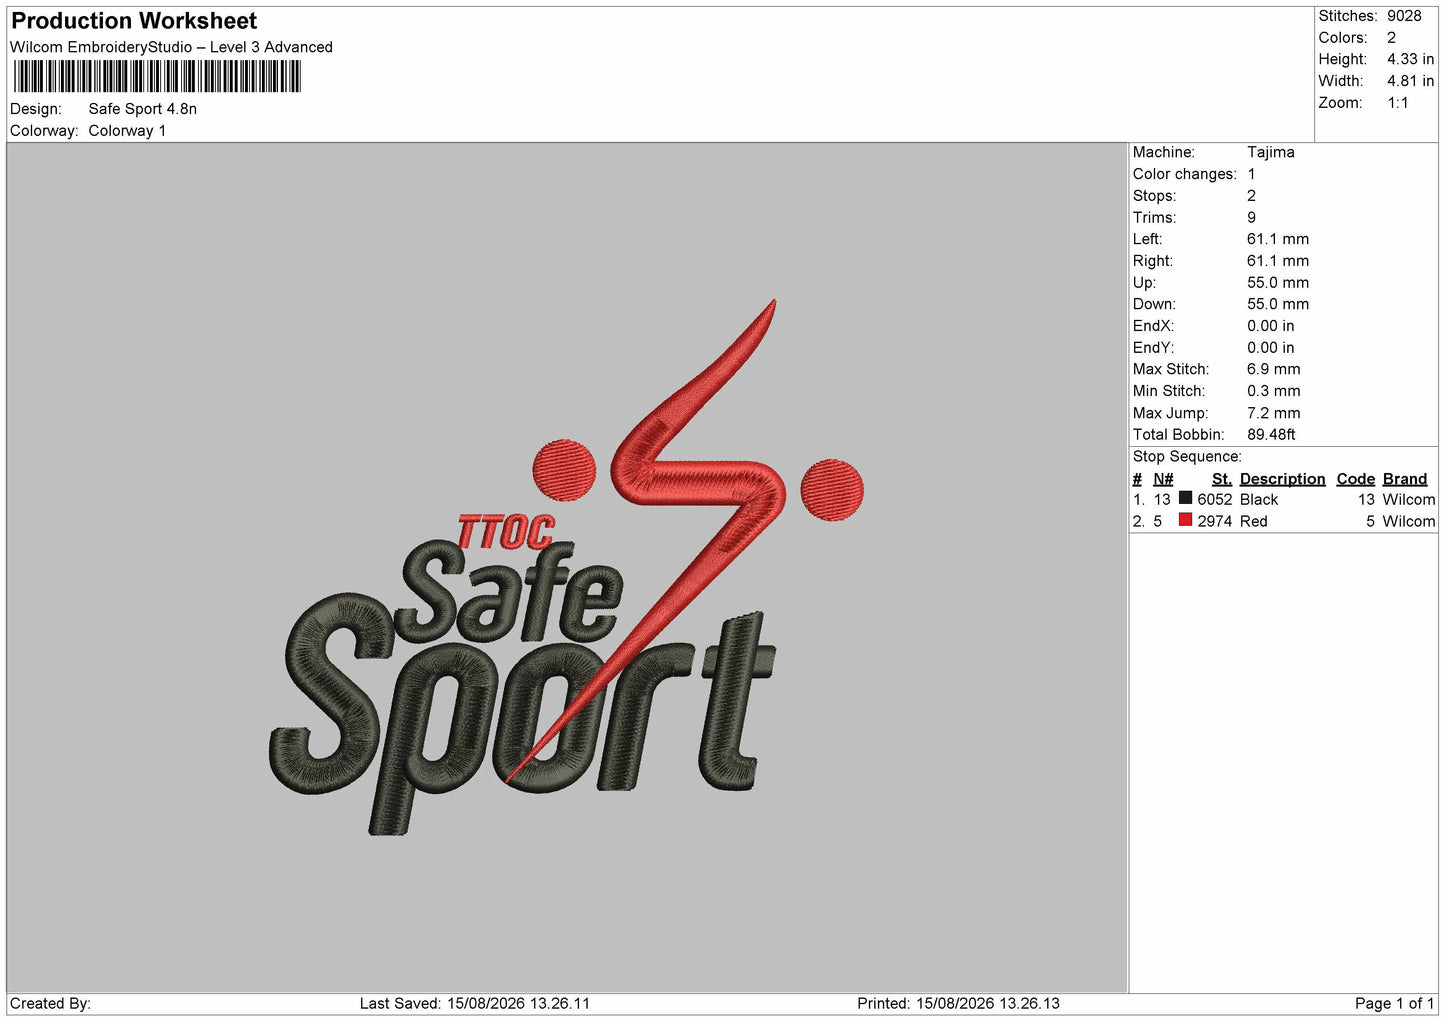Click the Zoom value 1:1
This screenshot has height=1021, width=1445.
[1398, 103]
